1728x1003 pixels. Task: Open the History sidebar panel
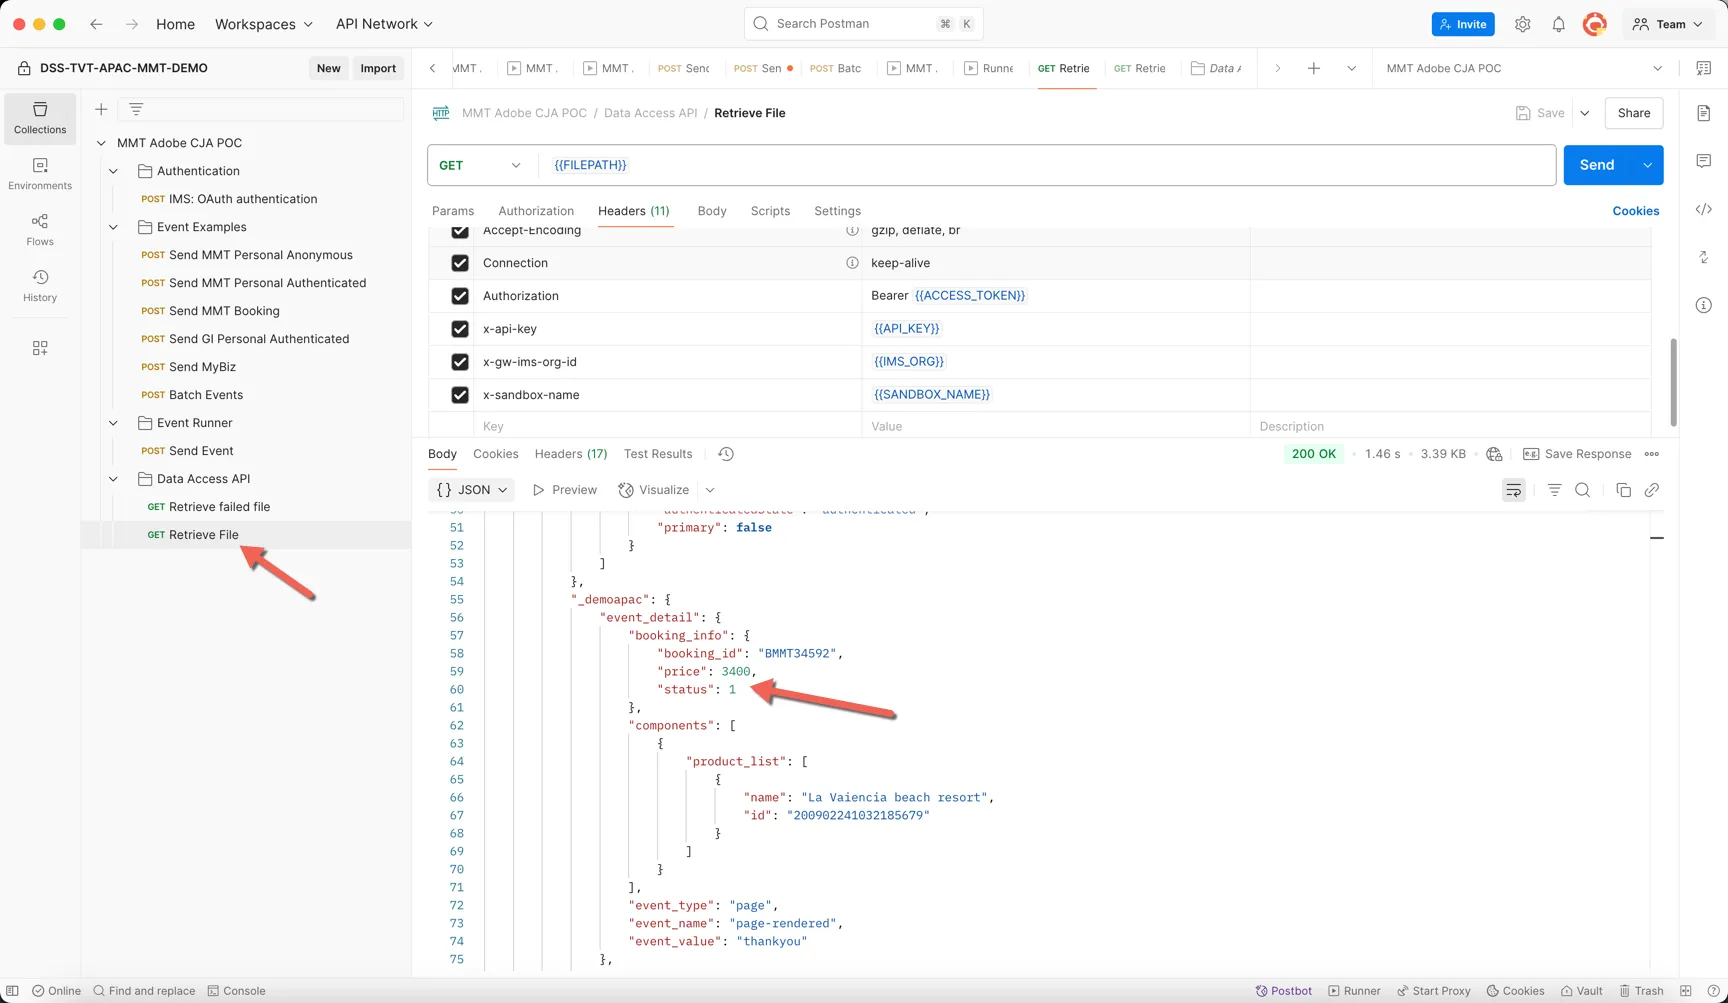[40, 286]
